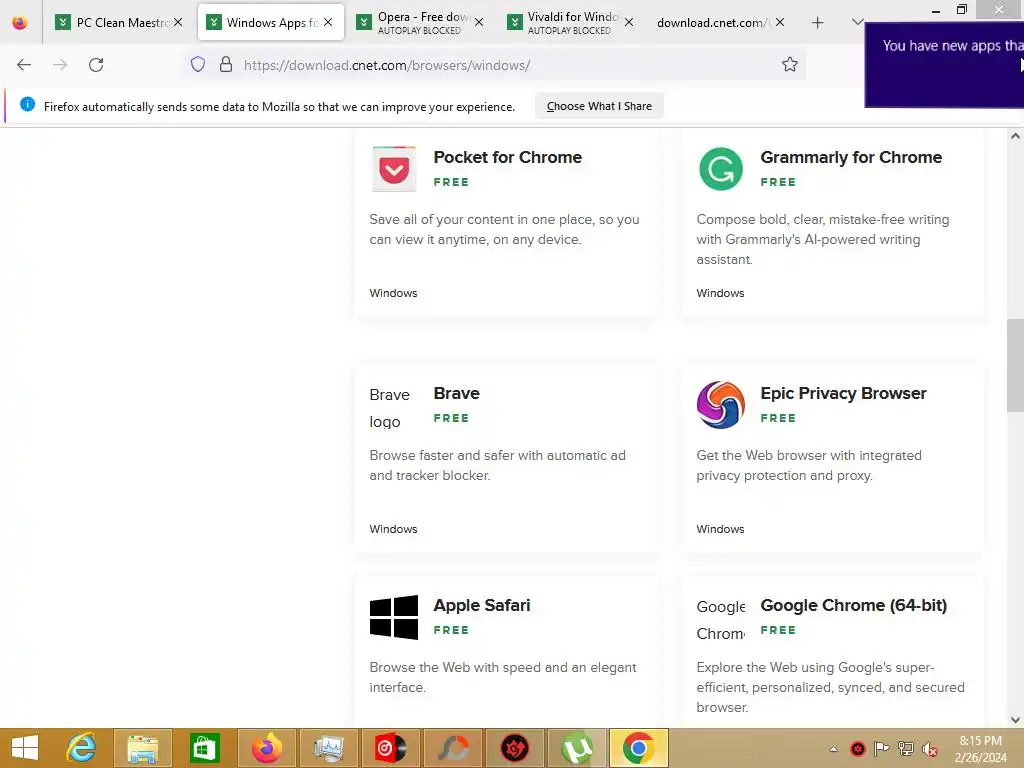Viewport: 1024px width, 768px height.
Task: Click the page scroll up arrow
Action: click(x=1015, y=136)
